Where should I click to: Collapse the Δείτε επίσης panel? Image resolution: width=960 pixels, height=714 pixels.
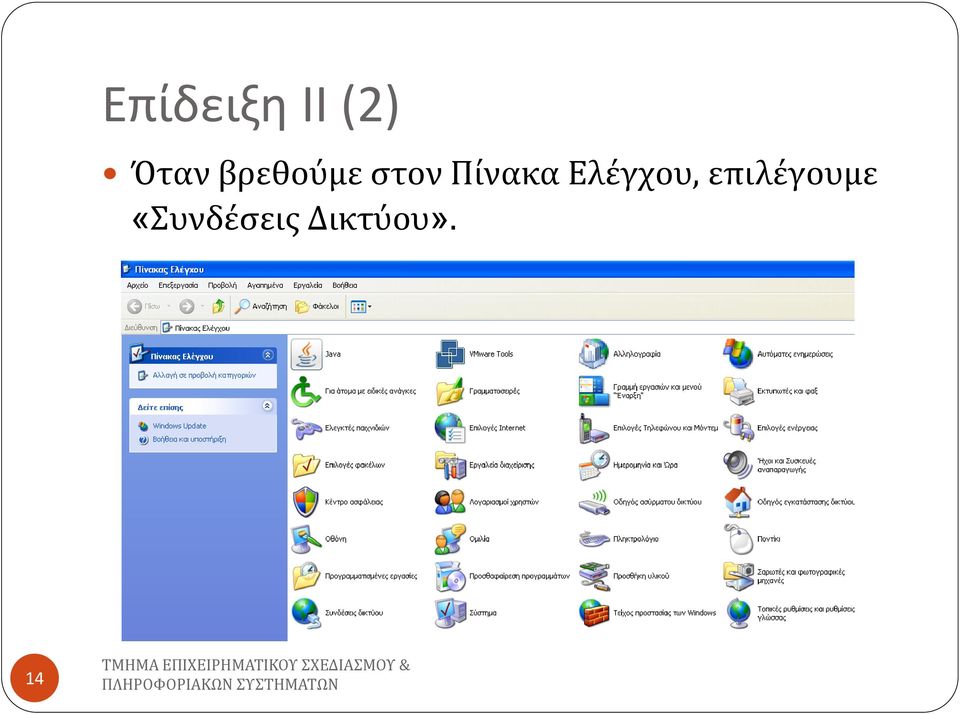click(x=268, y=406)
